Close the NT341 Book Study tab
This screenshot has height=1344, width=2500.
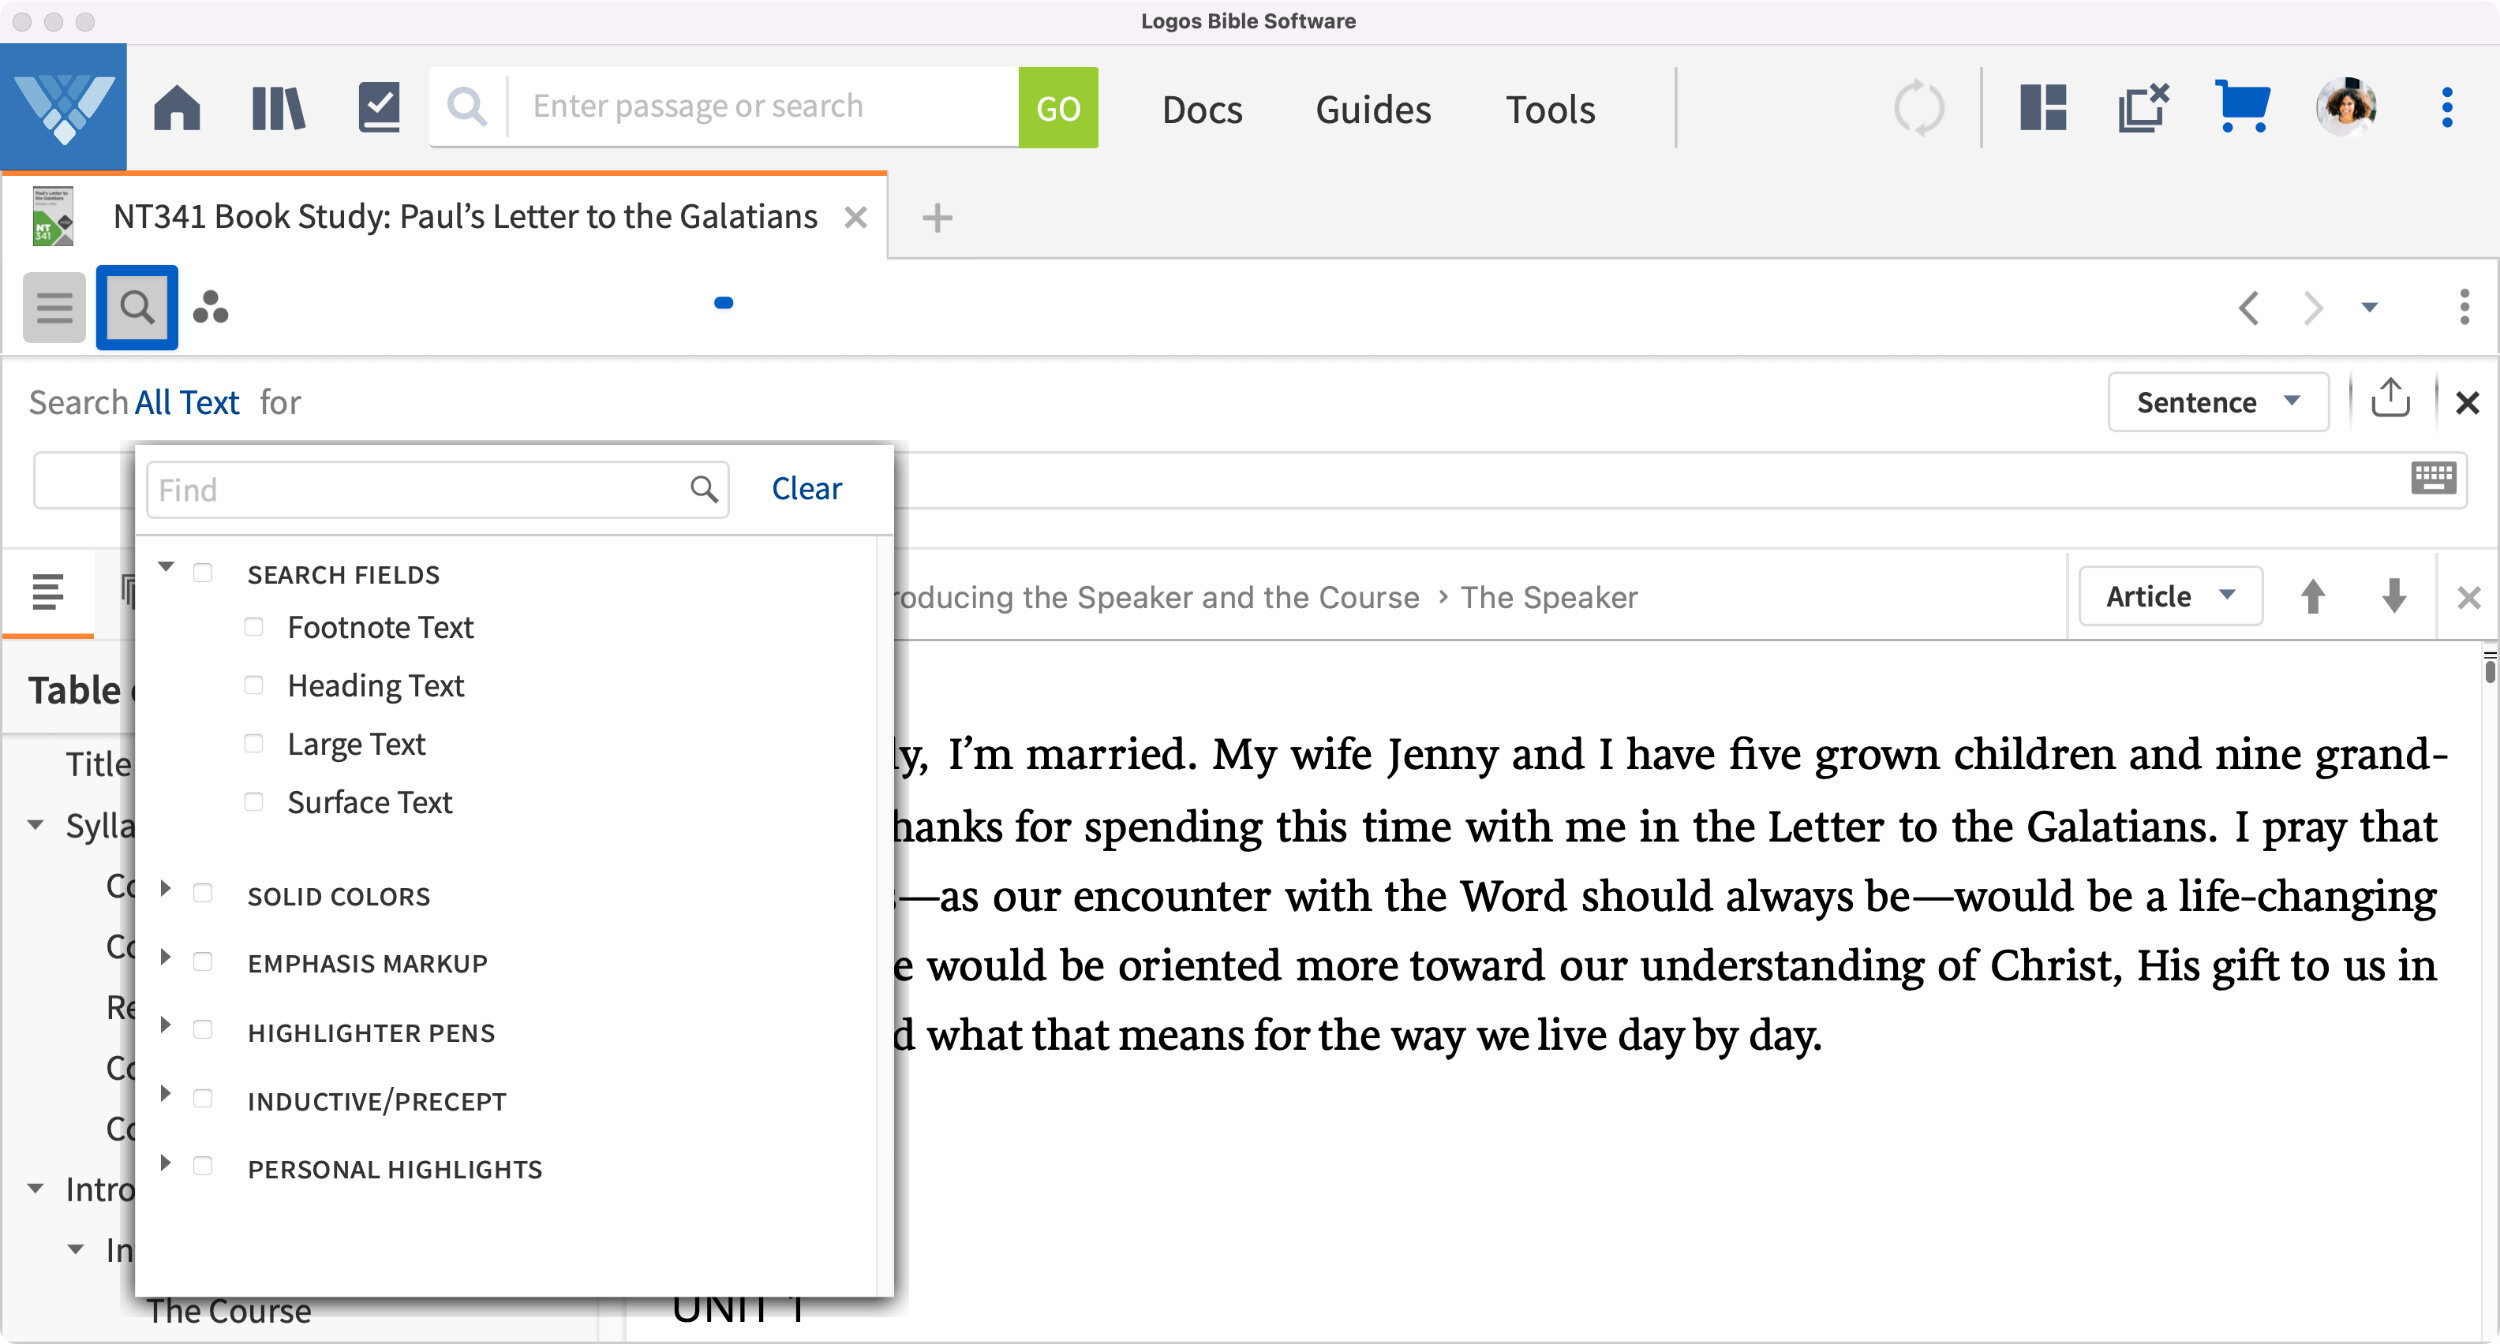(856, 217)
